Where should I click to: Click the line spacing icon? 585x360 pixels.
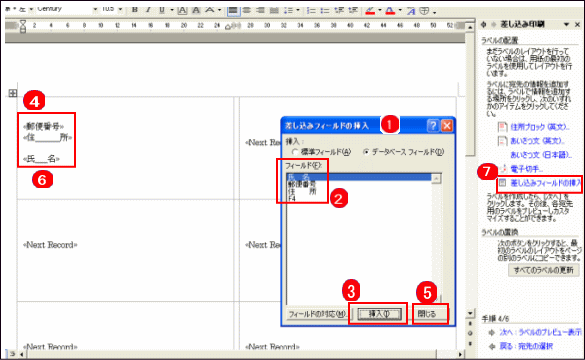(x=288, y=10)
